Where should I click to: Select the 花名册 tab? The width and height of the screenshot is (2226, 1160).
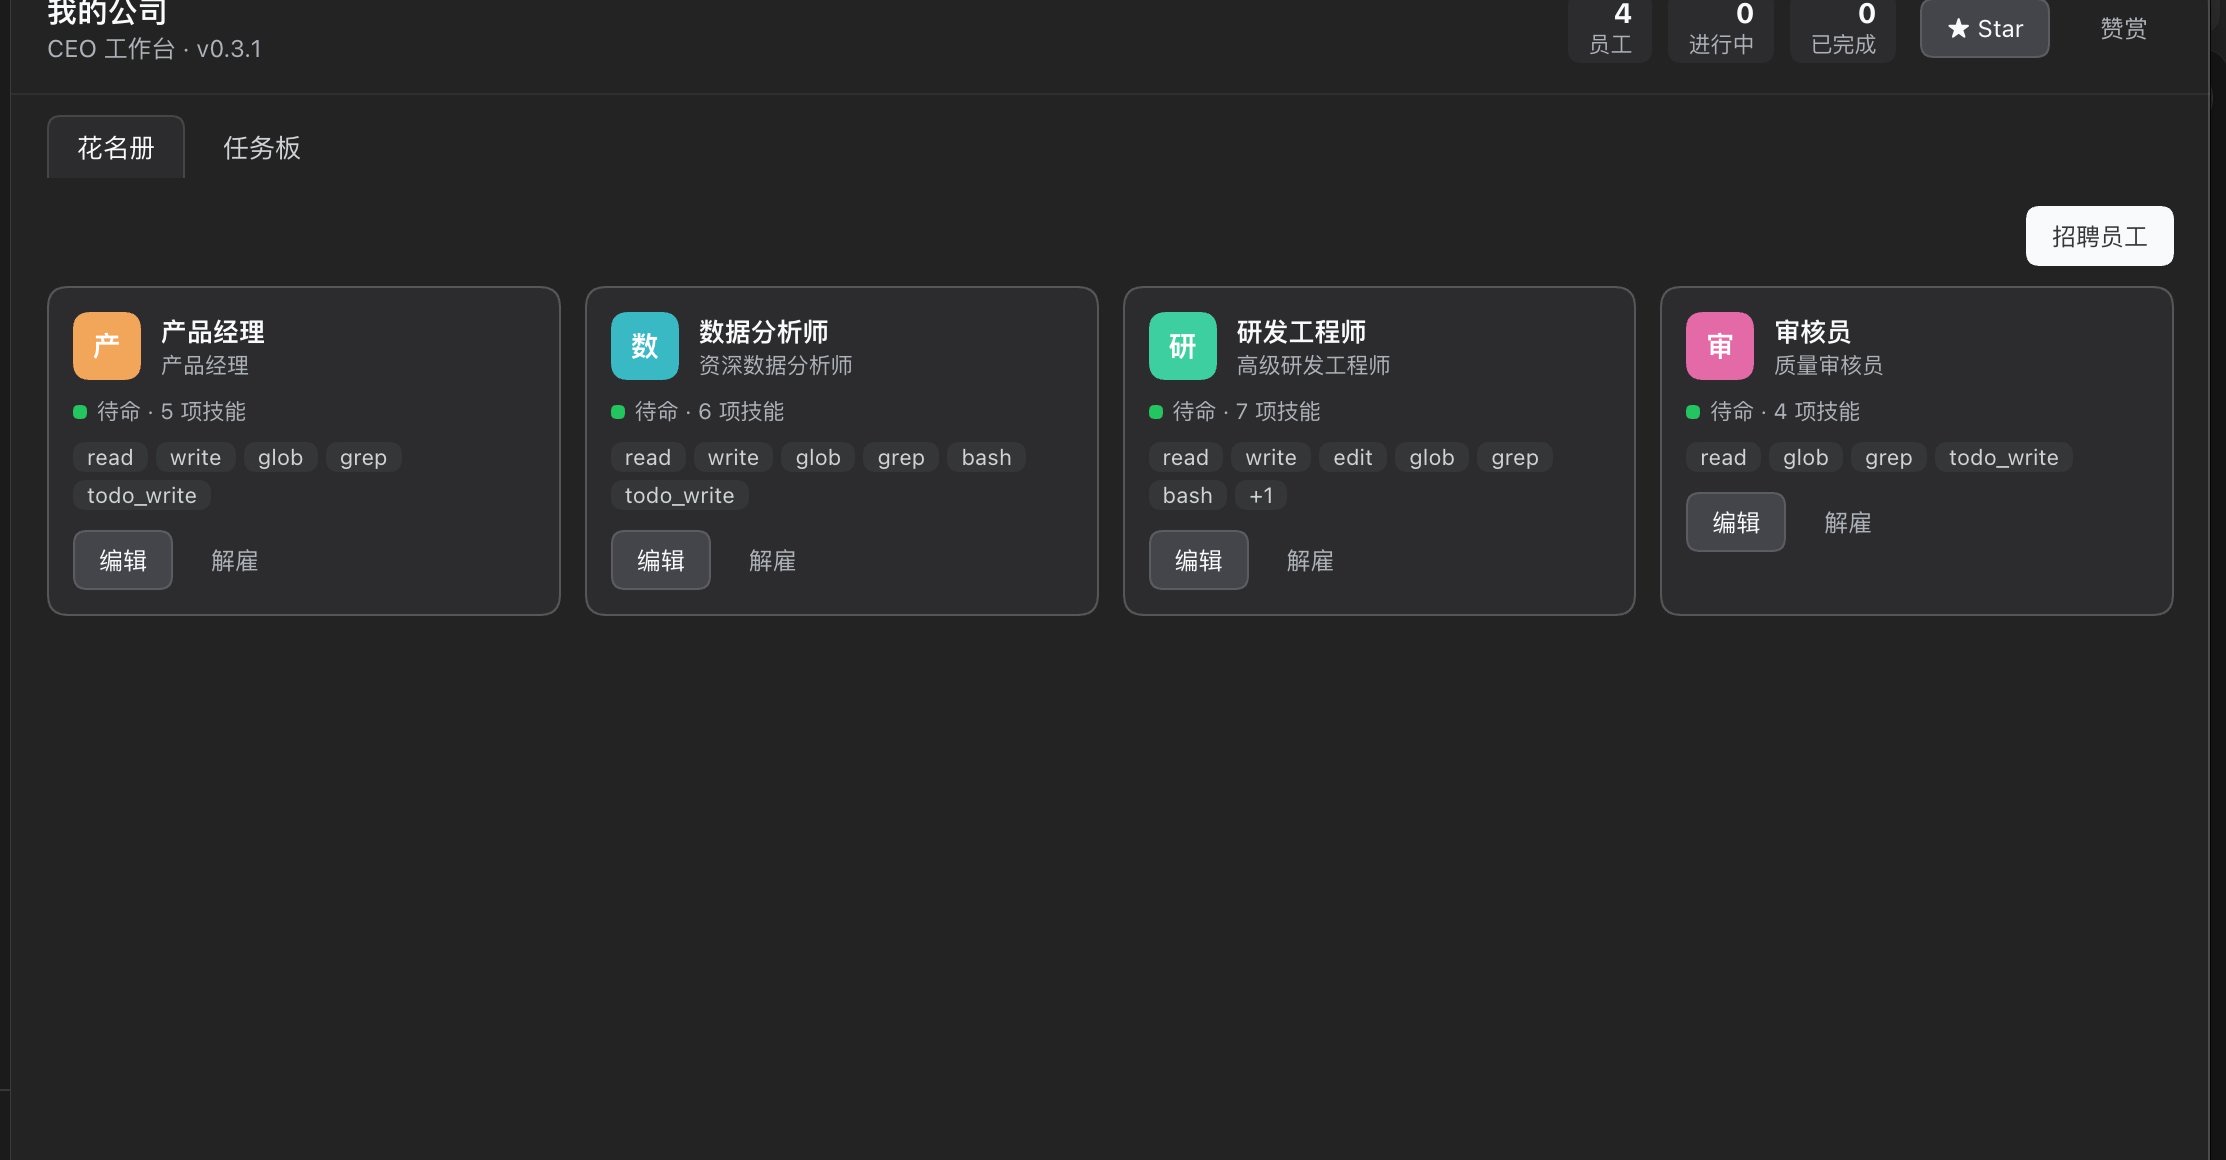point(116,148)
